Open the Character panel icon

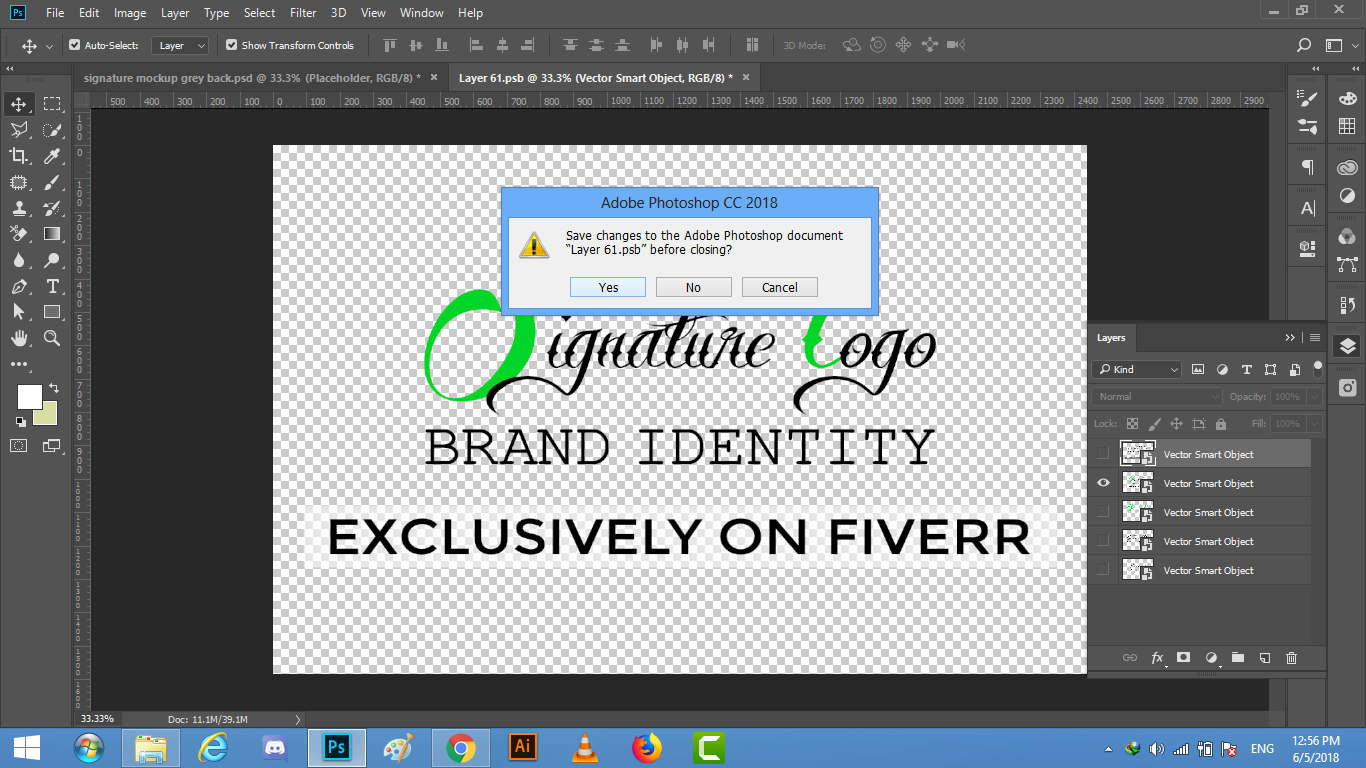coord(1307,208)
